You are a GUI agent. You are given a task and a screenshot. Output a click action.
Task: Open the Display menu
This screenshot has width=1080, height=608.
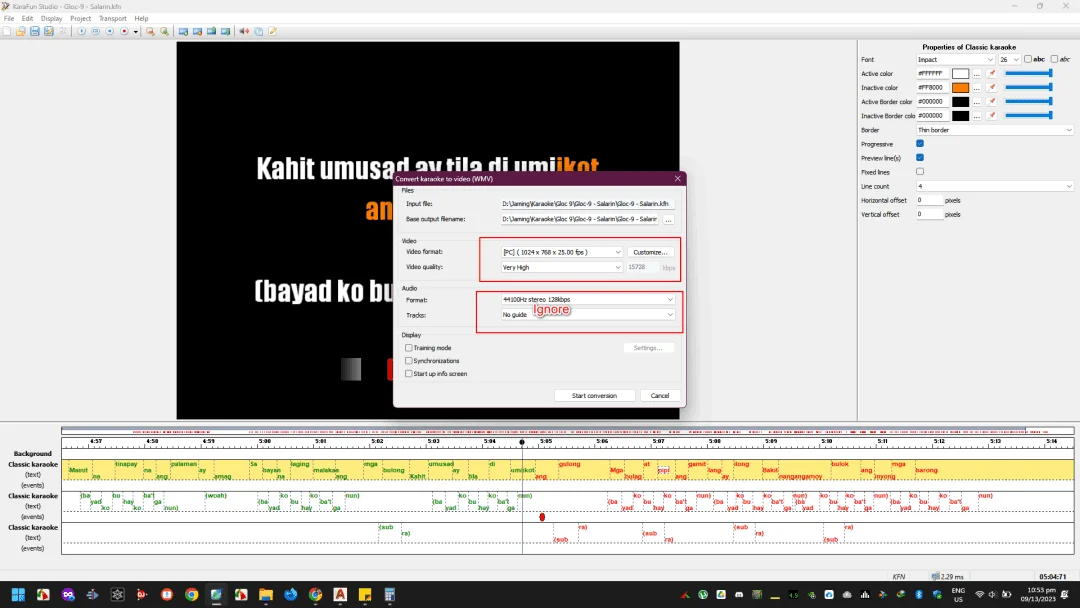tap(52, 19)
